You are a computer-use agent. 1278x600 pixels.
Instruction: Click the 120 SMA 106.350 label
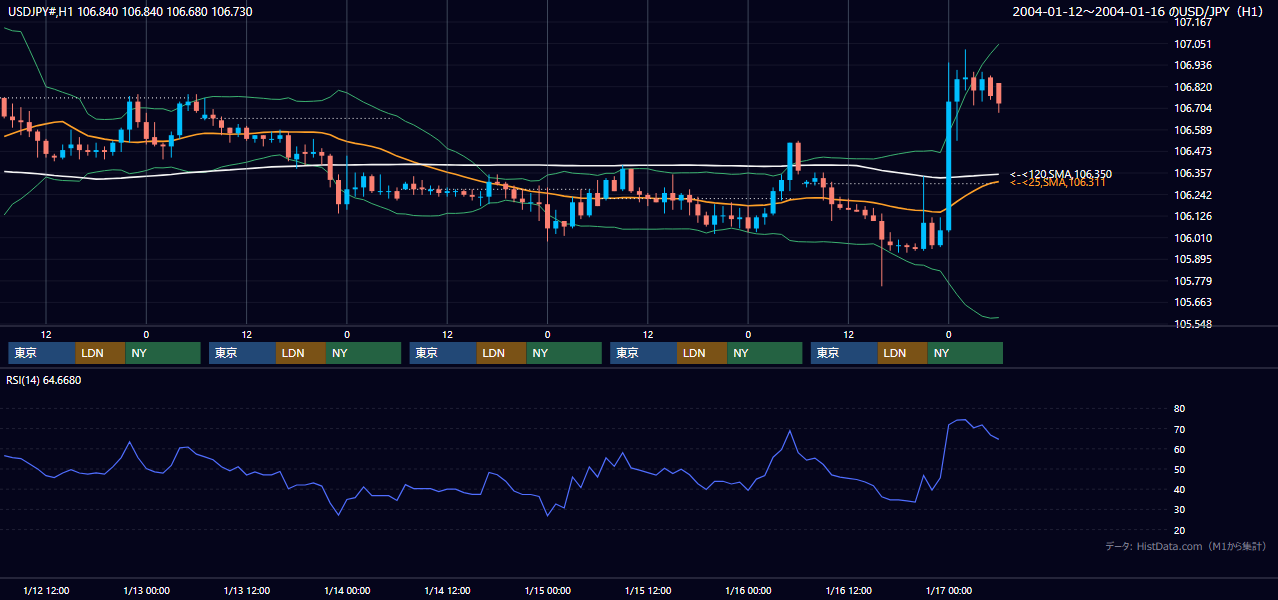1061,174
